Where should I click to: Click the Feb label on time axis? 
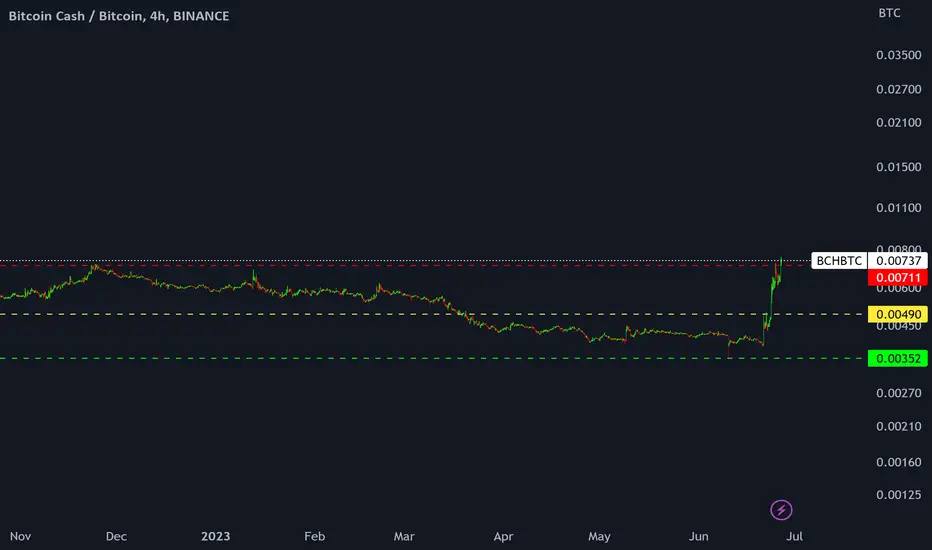click(x=314, y=536)
